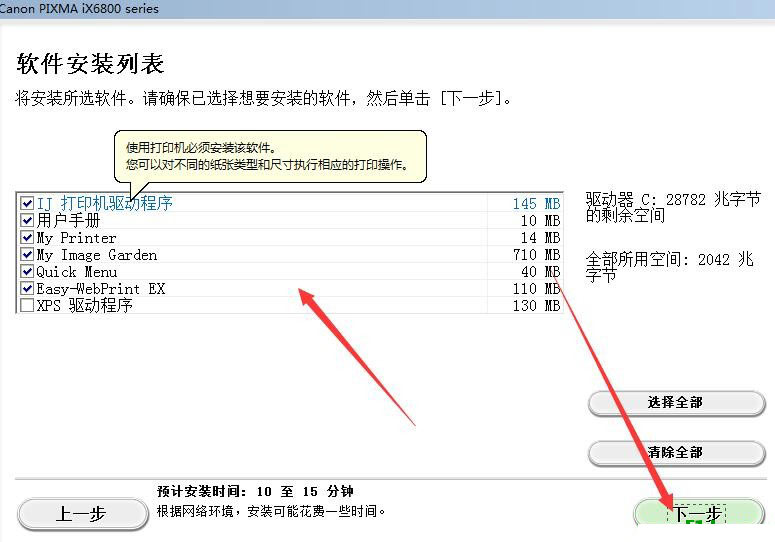The image size is (775, 542).
Task: Toggle the My Printer checkbox
Action: pyautogui.click(x=27, y=237)
